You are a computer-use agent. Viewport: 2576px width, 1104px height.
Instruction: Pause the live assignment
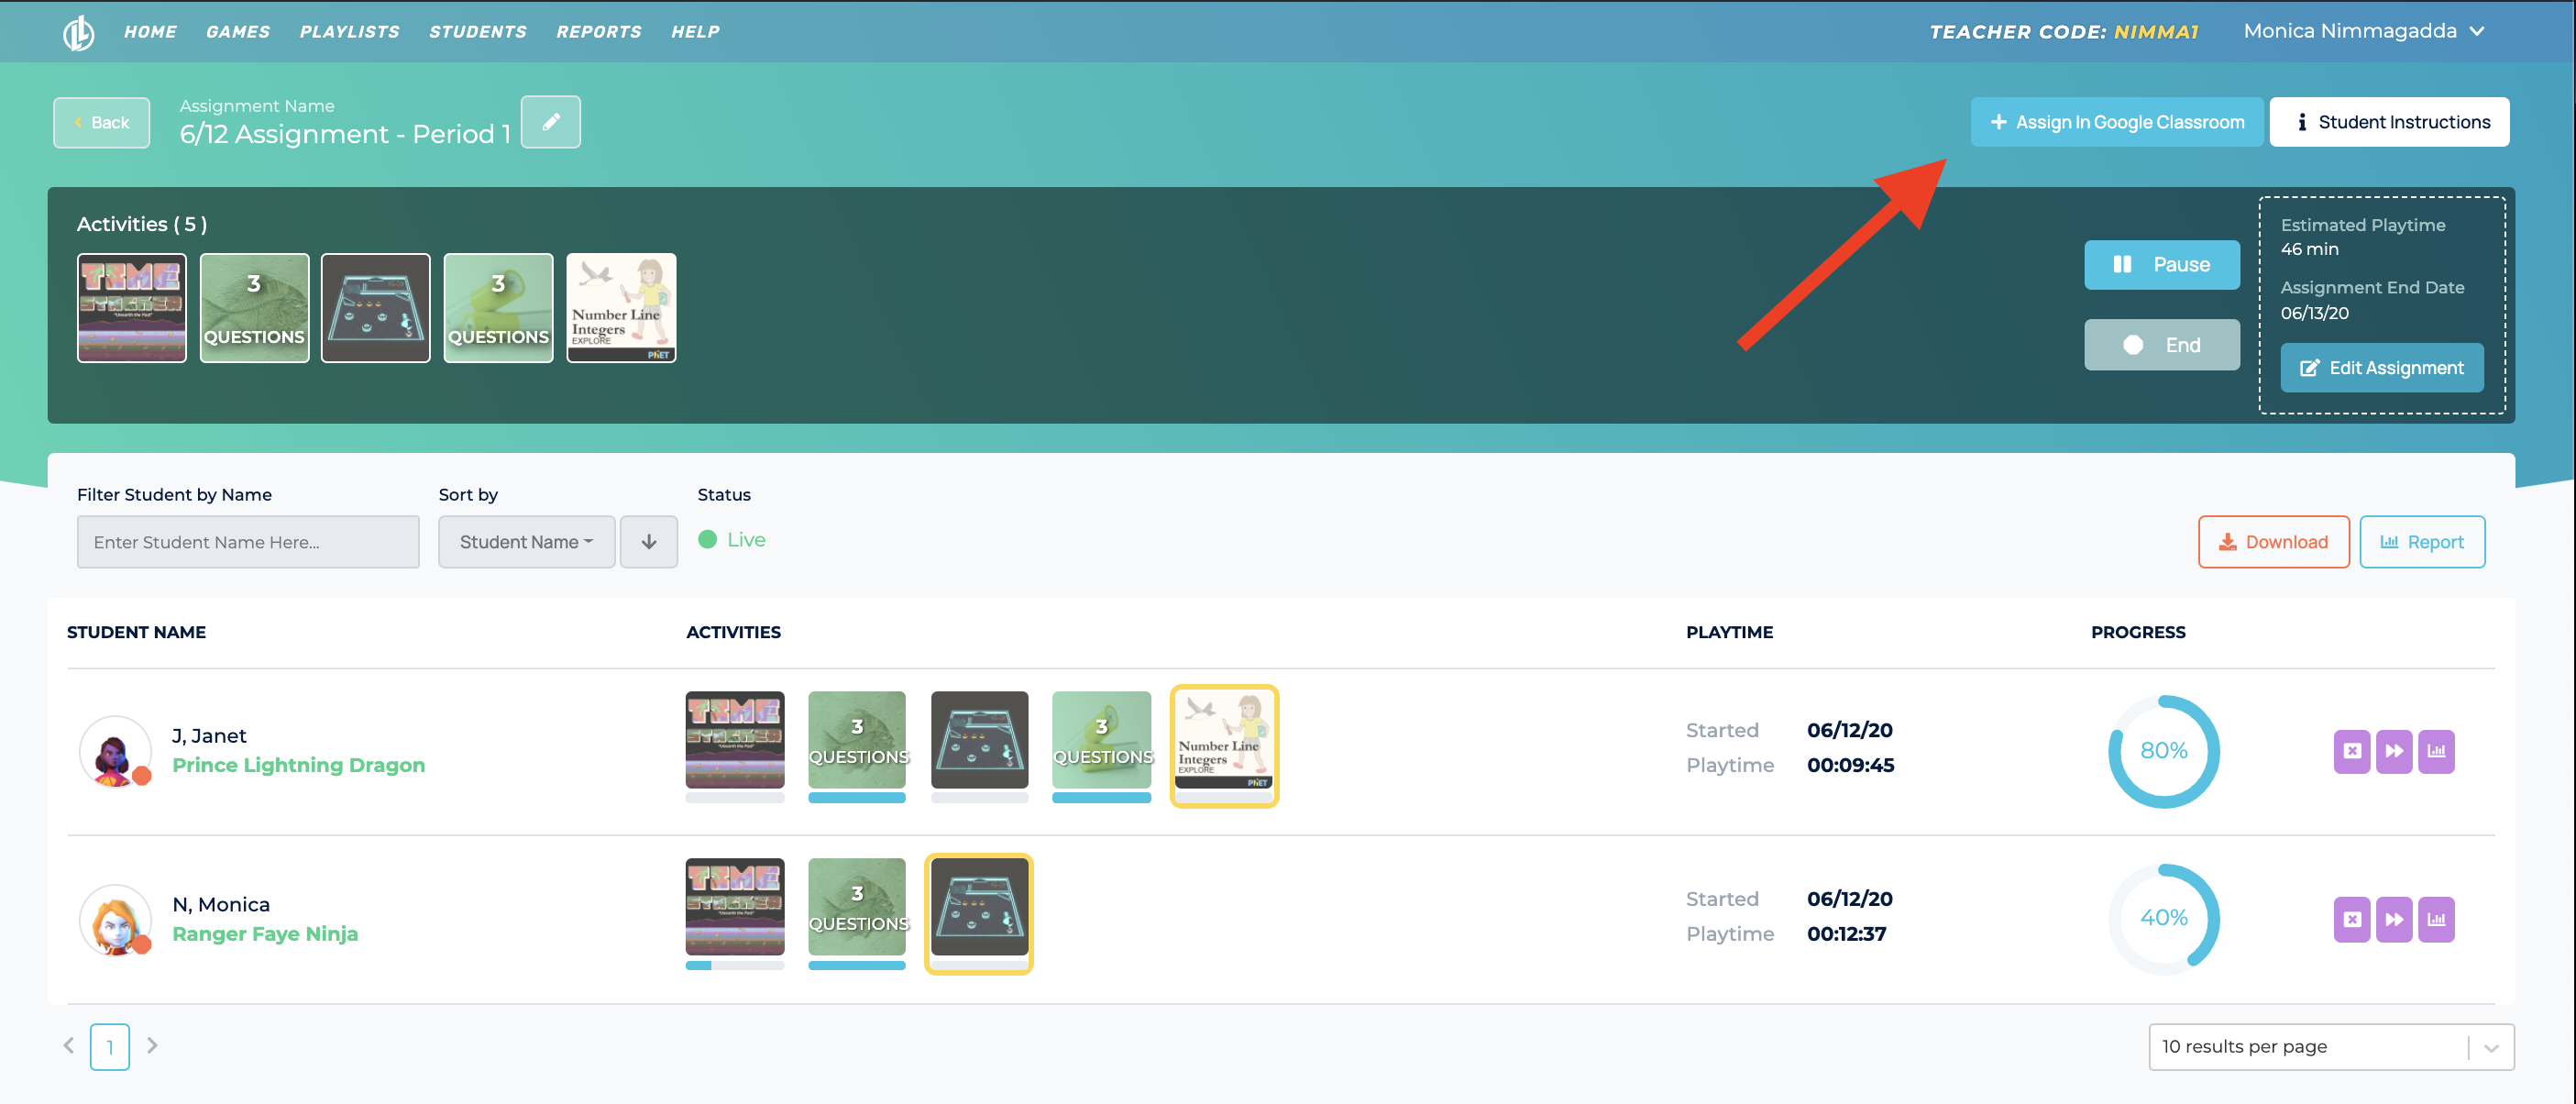[2161, 265]
